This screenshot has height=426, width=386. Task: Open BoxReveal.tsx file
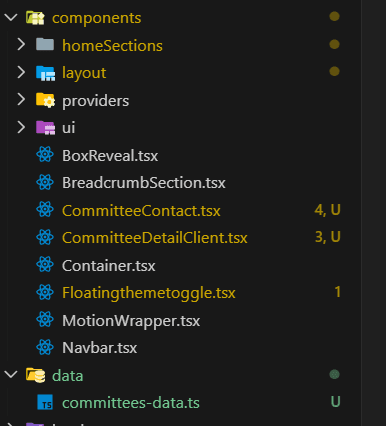click(x=110, y=156)
